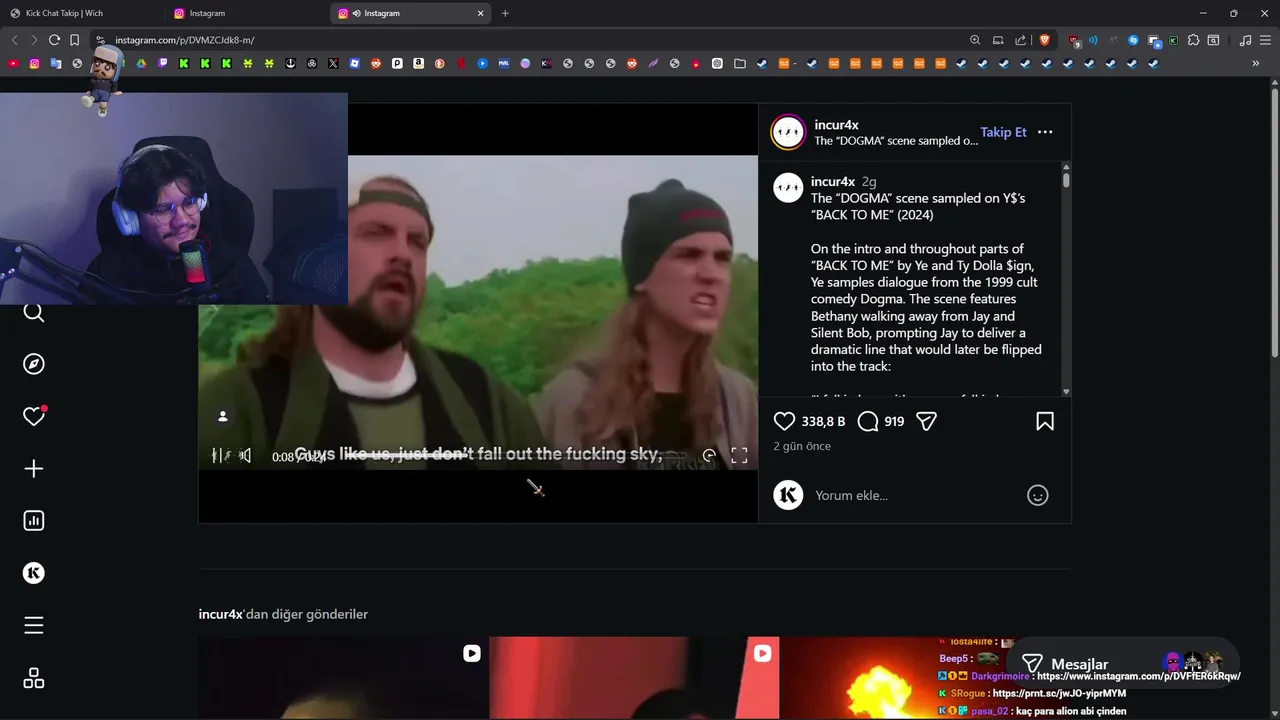Click the create new post plus icon
This screenshot has height=720, width=1280.
pyautogui.click(x=34, y=468)
